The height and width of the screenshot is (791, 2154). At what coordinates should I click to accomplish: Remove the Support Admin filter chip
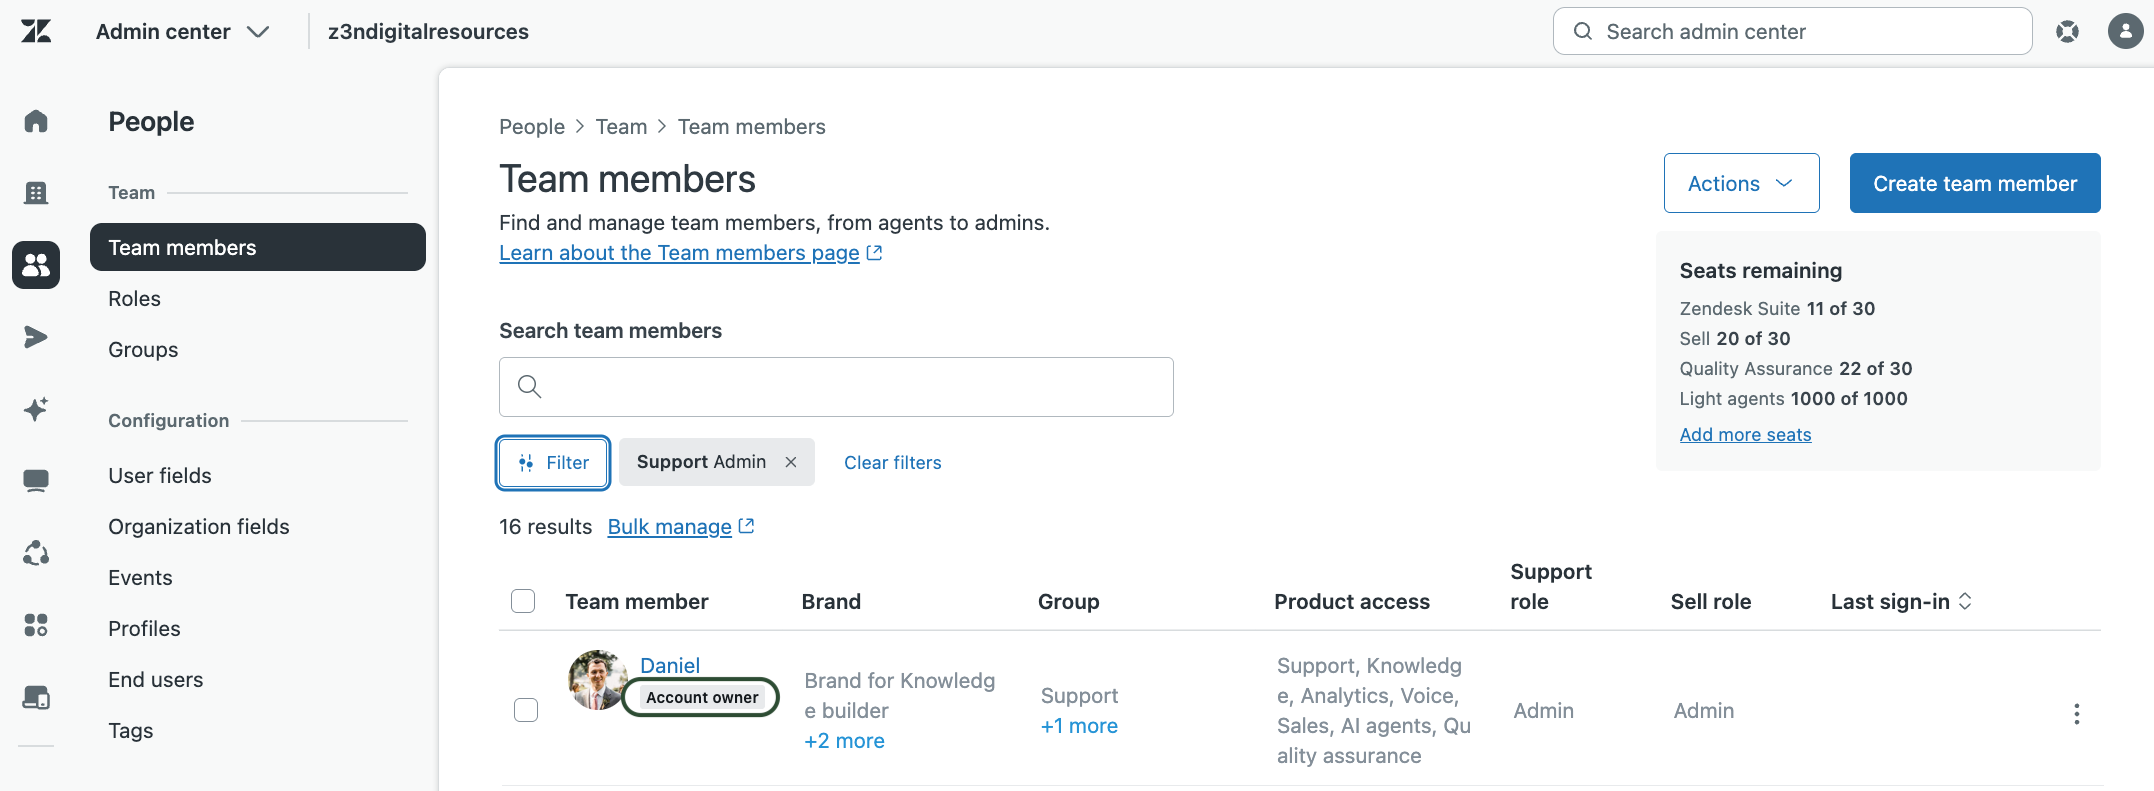[791, 462]
